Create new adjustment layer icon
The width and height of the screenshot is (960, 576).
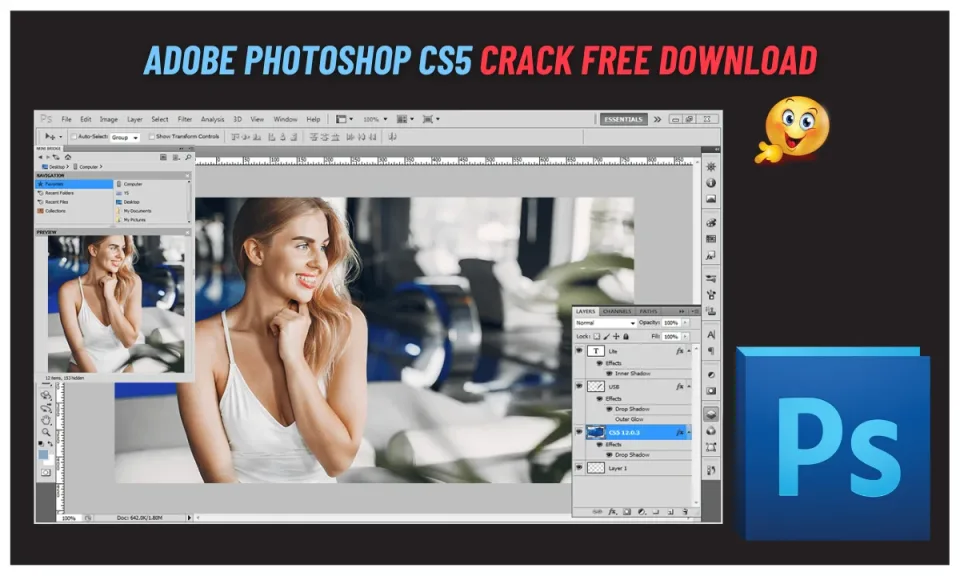tap(642, 512)
